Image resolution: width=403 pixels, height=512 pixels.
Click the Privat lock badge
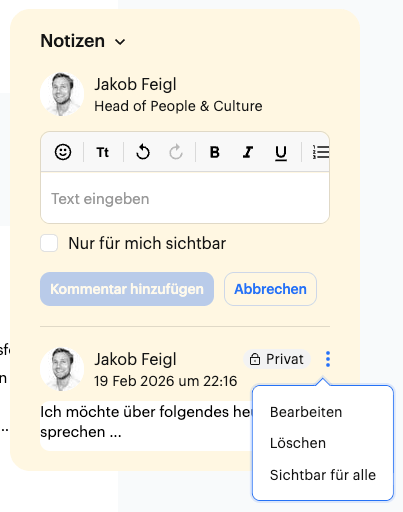point(277,359)
